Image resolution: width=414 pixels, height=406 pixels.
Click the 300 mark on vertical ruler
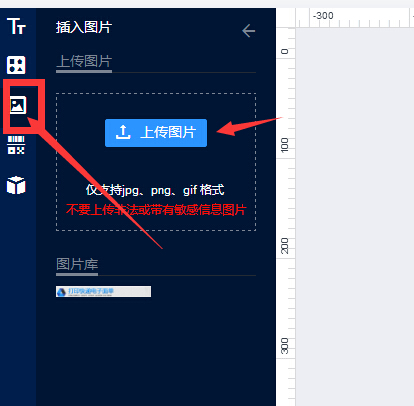coord(284,346)
